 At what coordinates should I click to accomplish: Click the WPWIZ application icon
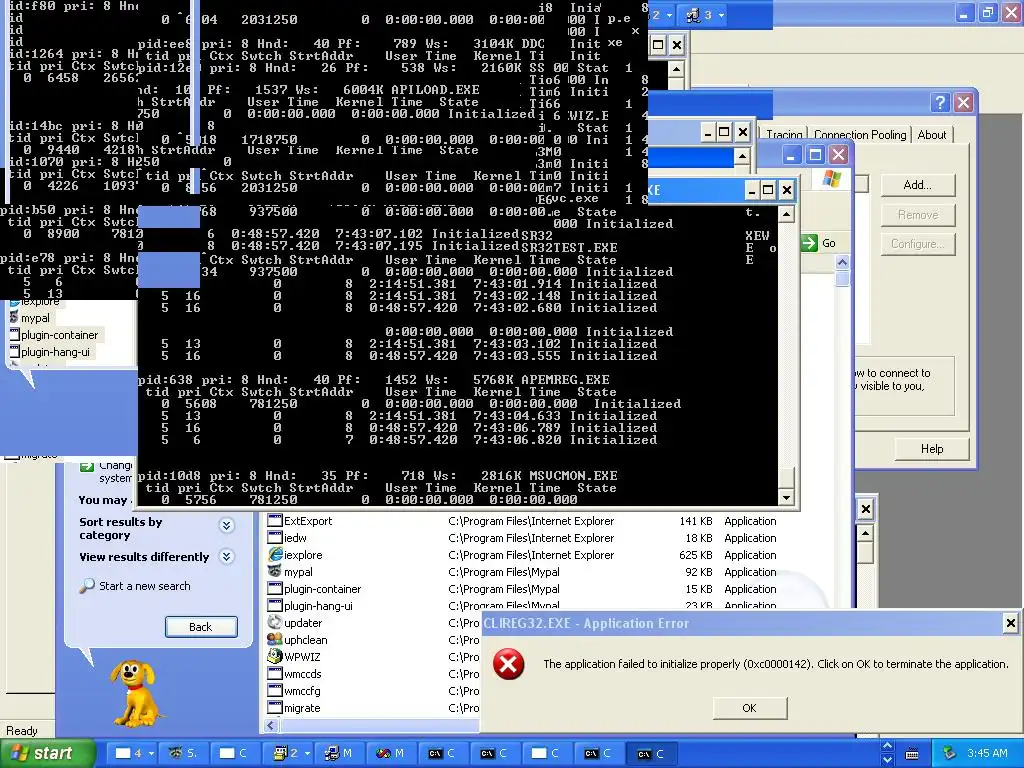click(275, 657)
